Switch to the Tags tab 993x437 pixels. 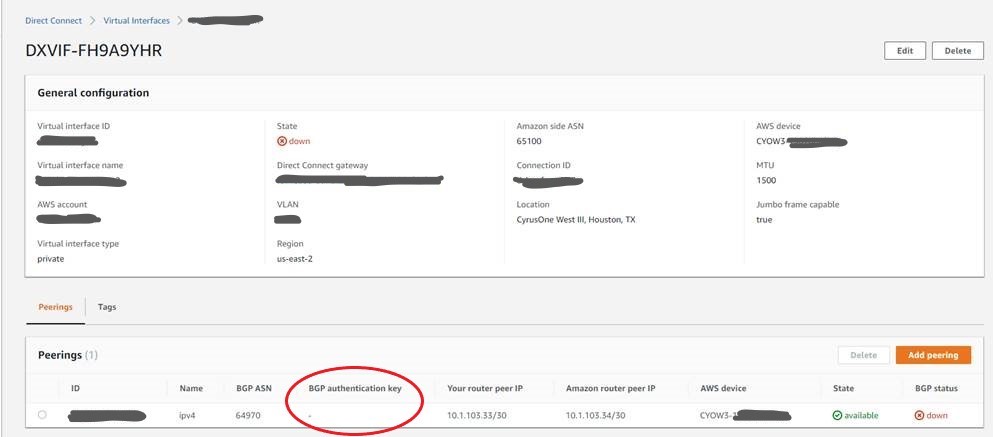[x=107, y=307]
